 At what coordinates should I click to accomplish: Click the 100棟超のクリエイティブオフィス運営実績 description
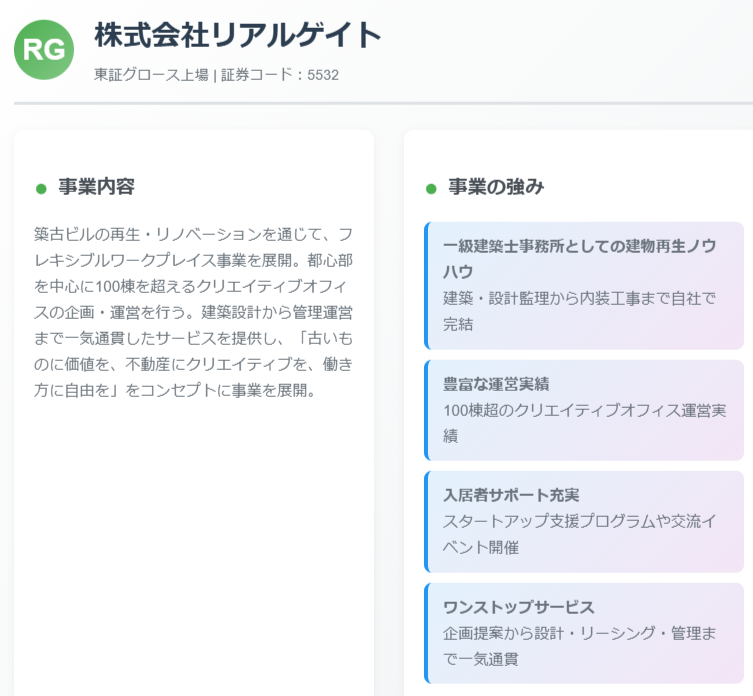(x=584, y=423)
